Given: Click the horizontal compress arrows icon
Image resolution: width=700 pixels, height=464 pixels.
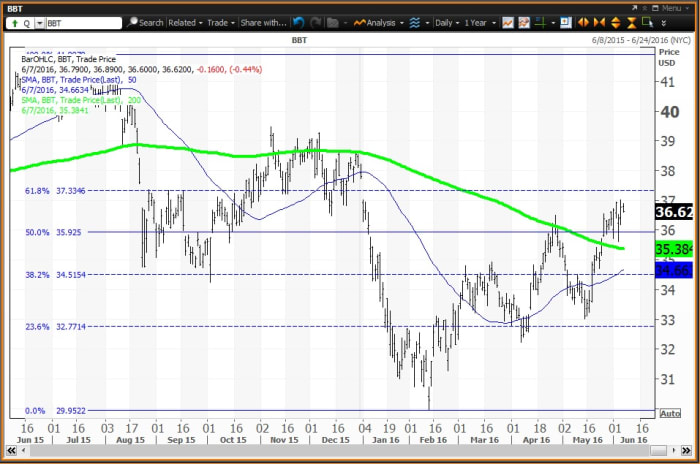Looking at the screenshot, I should tap(600, 22).
